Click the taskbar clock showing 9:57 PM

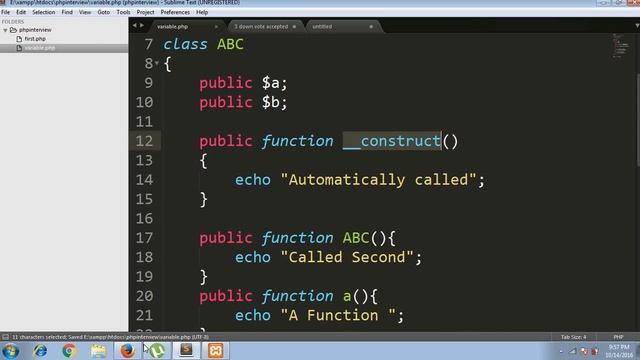[619, 351]
